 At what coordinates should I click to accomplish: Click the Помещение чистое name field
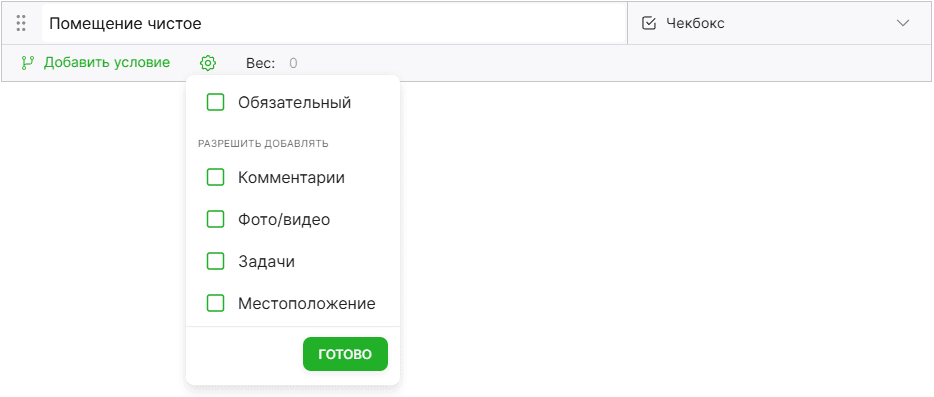click(x=334, y=23)
